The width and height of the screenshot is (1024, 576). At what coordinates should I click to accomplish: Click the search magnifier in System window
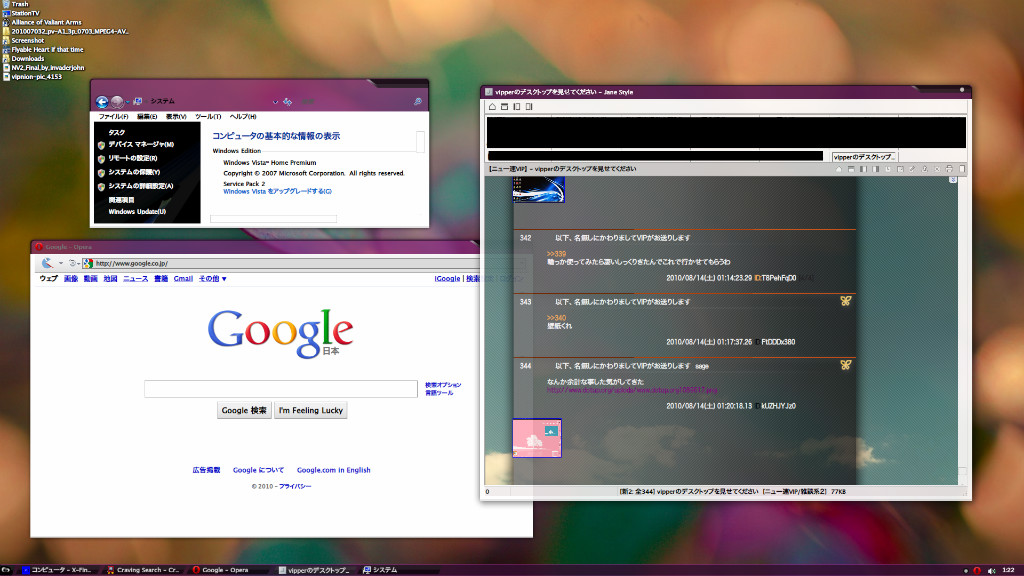417,102
